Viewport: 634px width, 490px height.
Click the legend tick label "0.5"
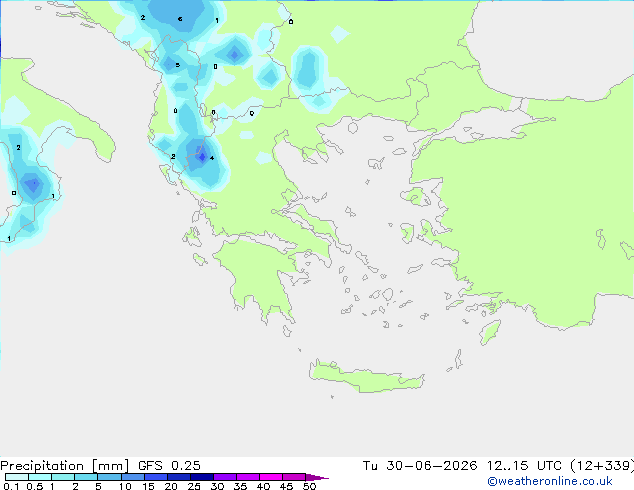pyautogui.click(x=35, y=486)
